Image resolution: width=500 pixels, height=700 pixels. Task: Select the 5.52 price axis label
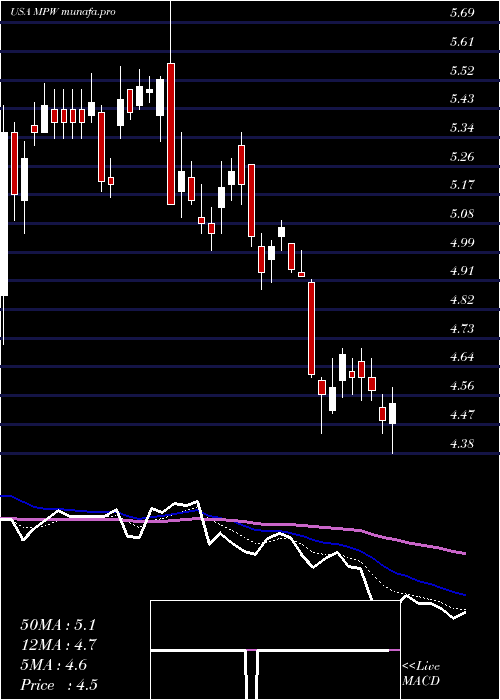pos(462,71)
